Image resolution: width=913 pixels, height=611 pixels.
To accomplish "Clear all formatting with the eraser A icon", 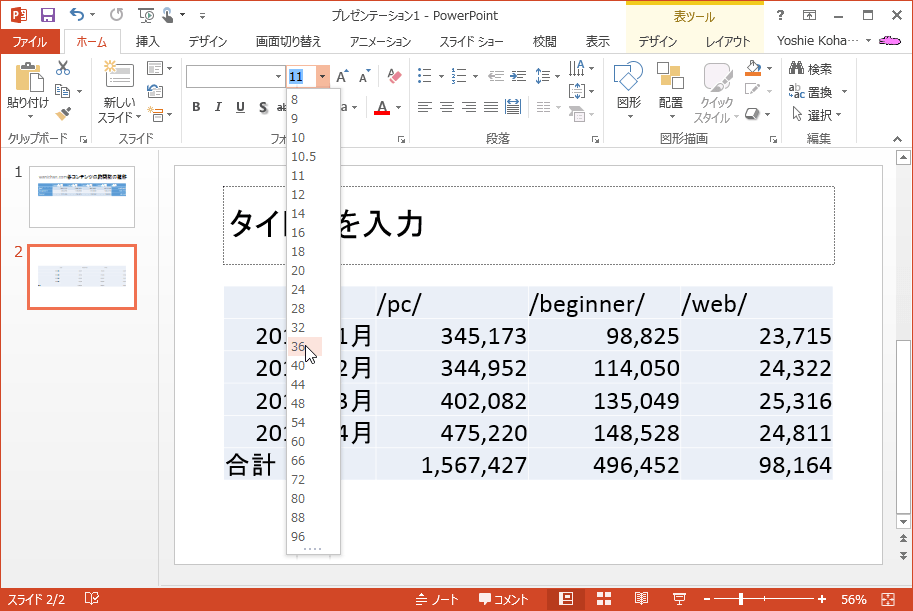I will pyautogui.click(x=394, y=76).
